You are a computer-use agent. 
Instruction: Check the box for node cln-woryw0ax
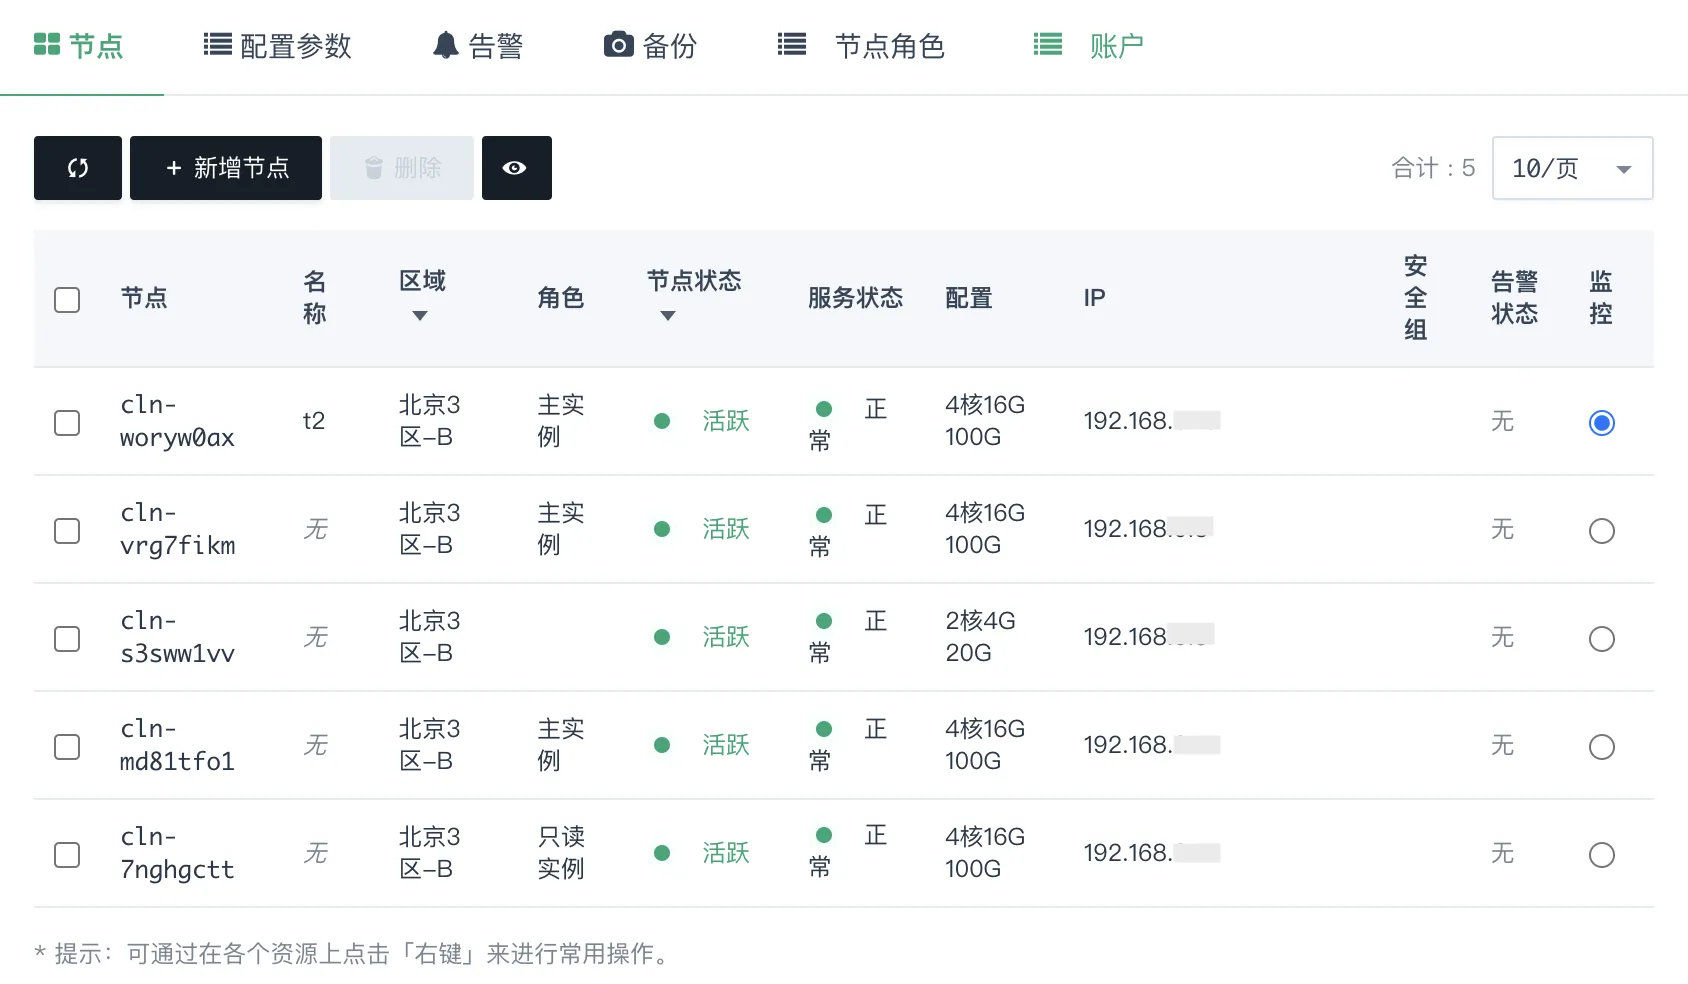click(x=67, y=423)
